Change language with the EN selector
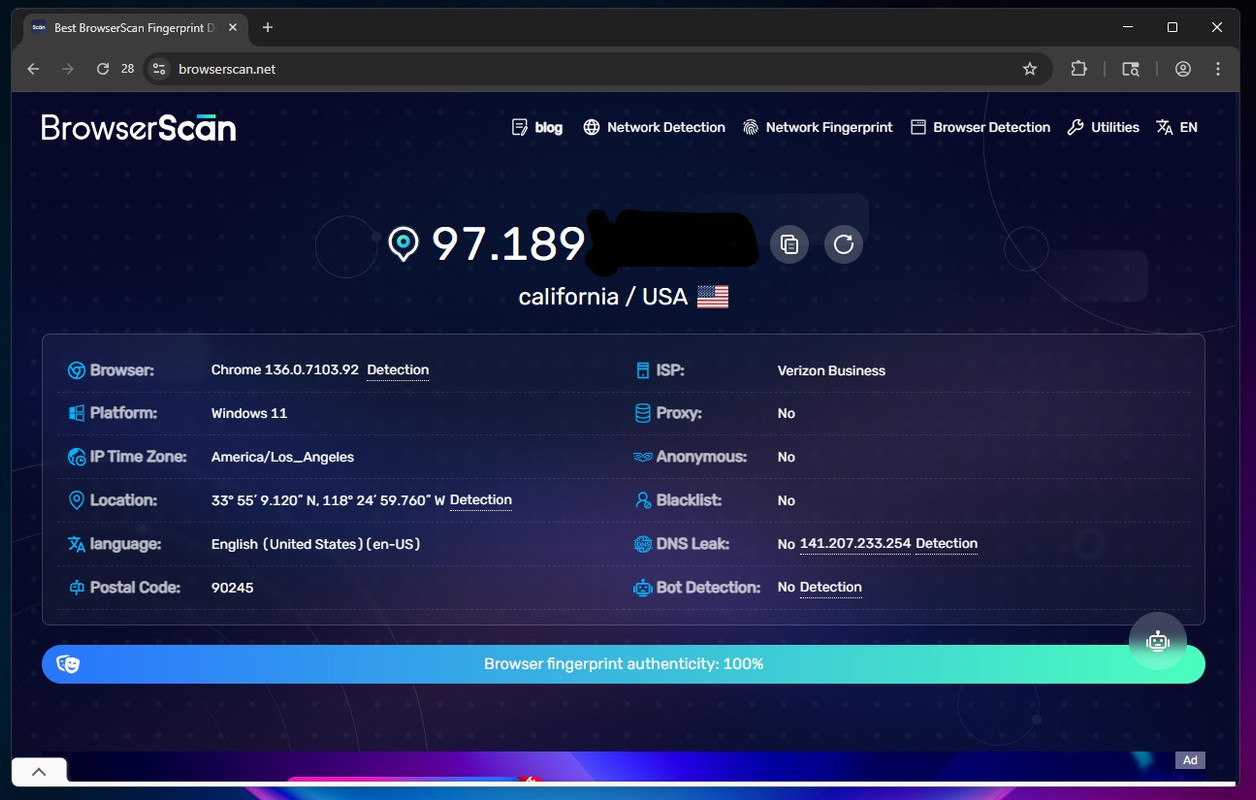Viewport: 1256px width, 800px height. tap(1177, 127)
